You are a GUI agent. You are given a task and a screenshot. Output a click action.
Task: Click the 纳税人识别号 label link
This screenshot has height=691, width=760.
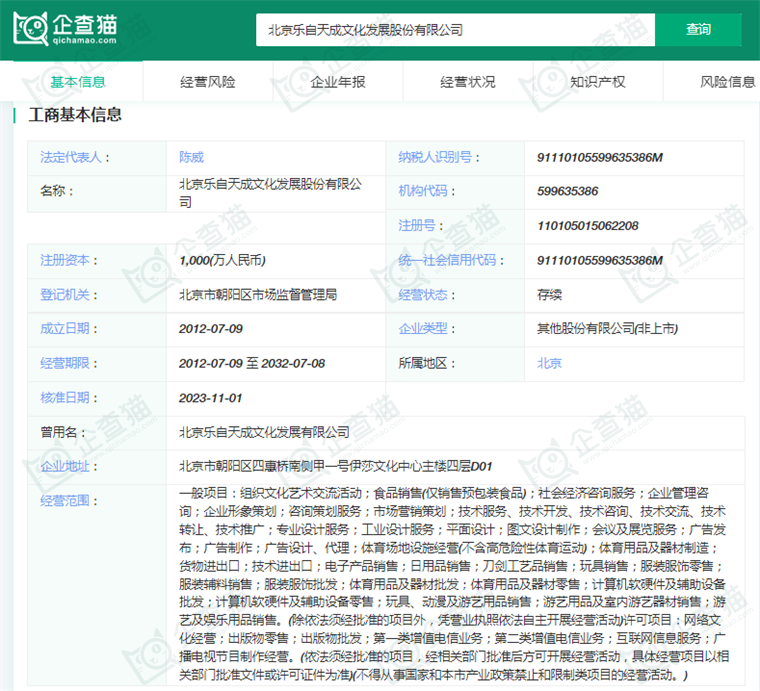(435, 157)
